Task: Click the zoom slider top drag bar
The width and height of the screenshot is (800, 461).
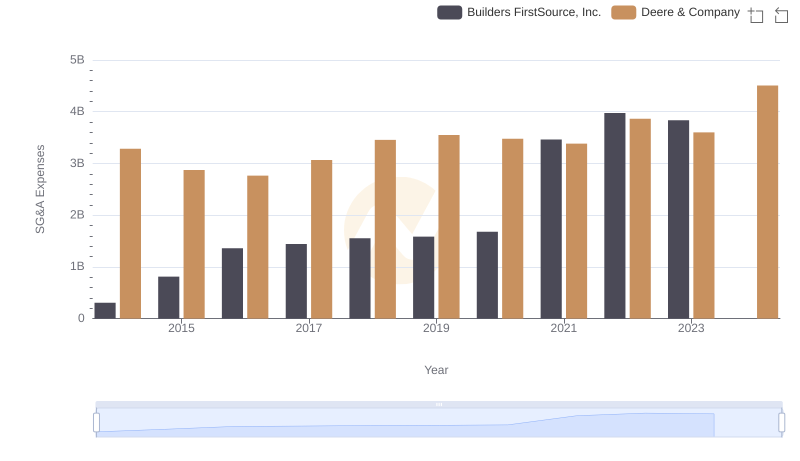Action: 439,404
